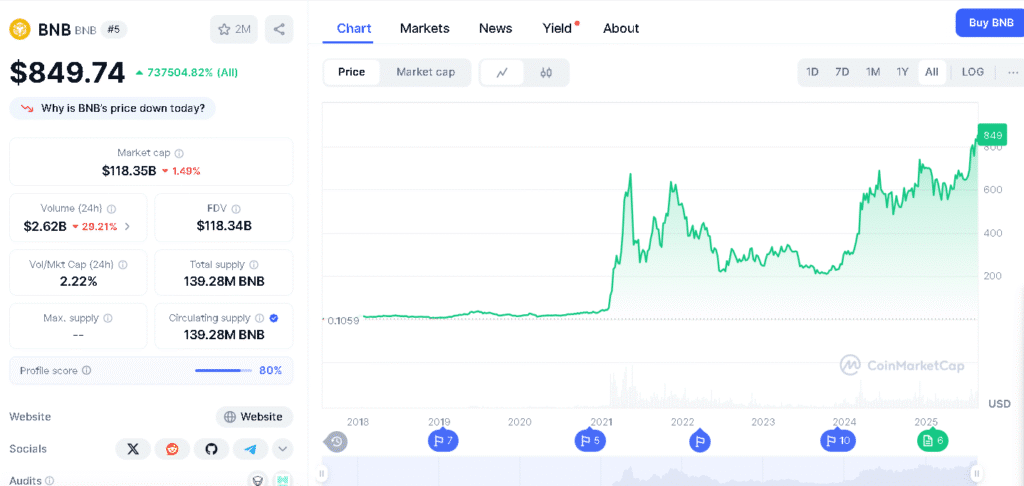Click the 2019 timeline marker with 7 events
The height and width of the screenshot is (486, 1024).
tap(443, 440)
